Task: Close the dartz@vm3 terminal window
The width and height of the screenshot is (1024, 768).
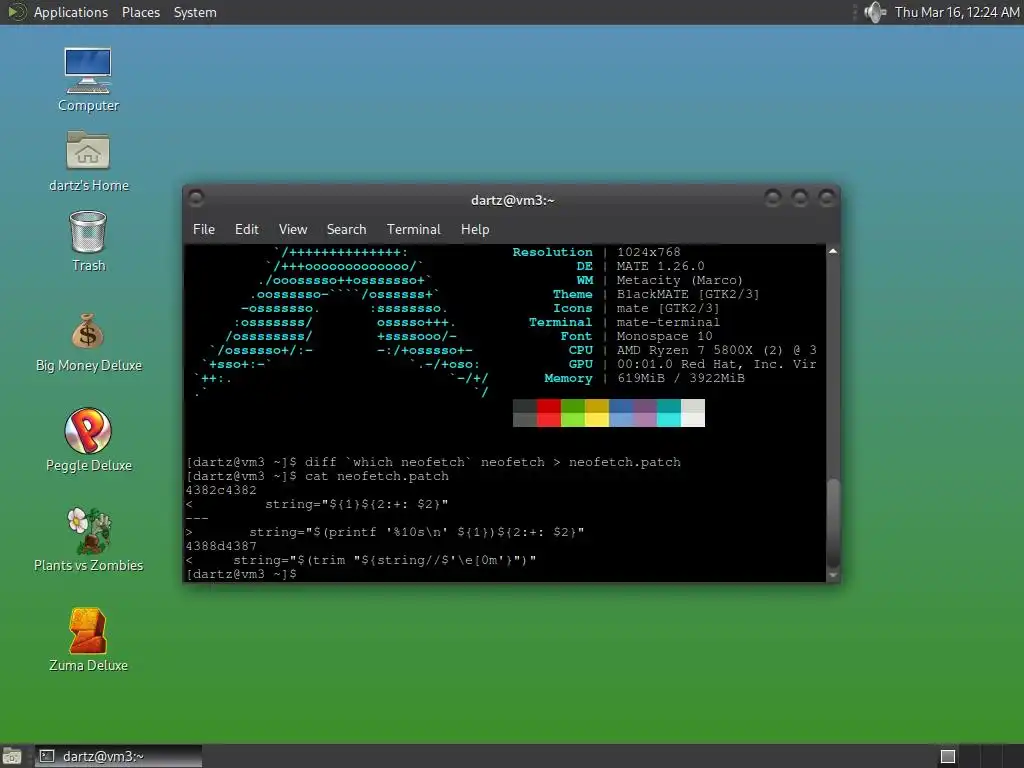Action: point(827,197)
